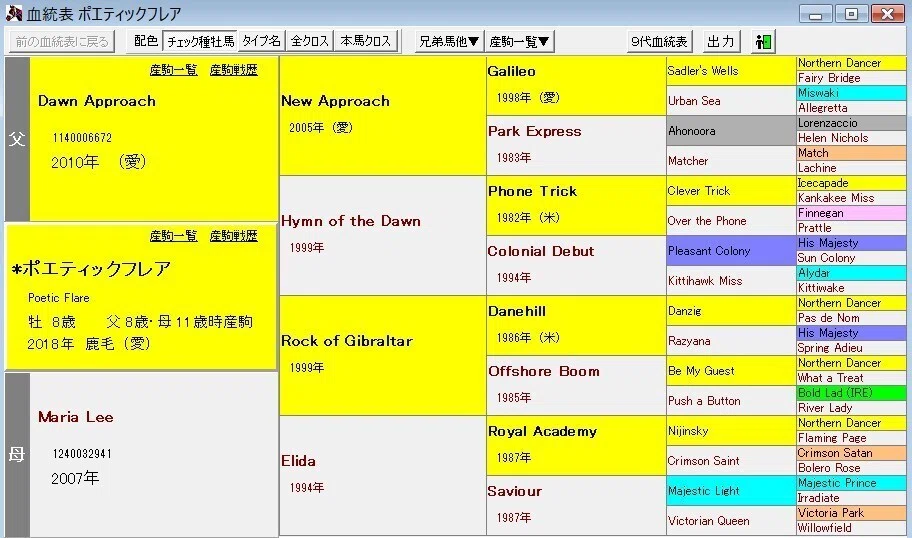Click the green person icon in toolbar
Screen dimensions: 912x538
[763, 41]
